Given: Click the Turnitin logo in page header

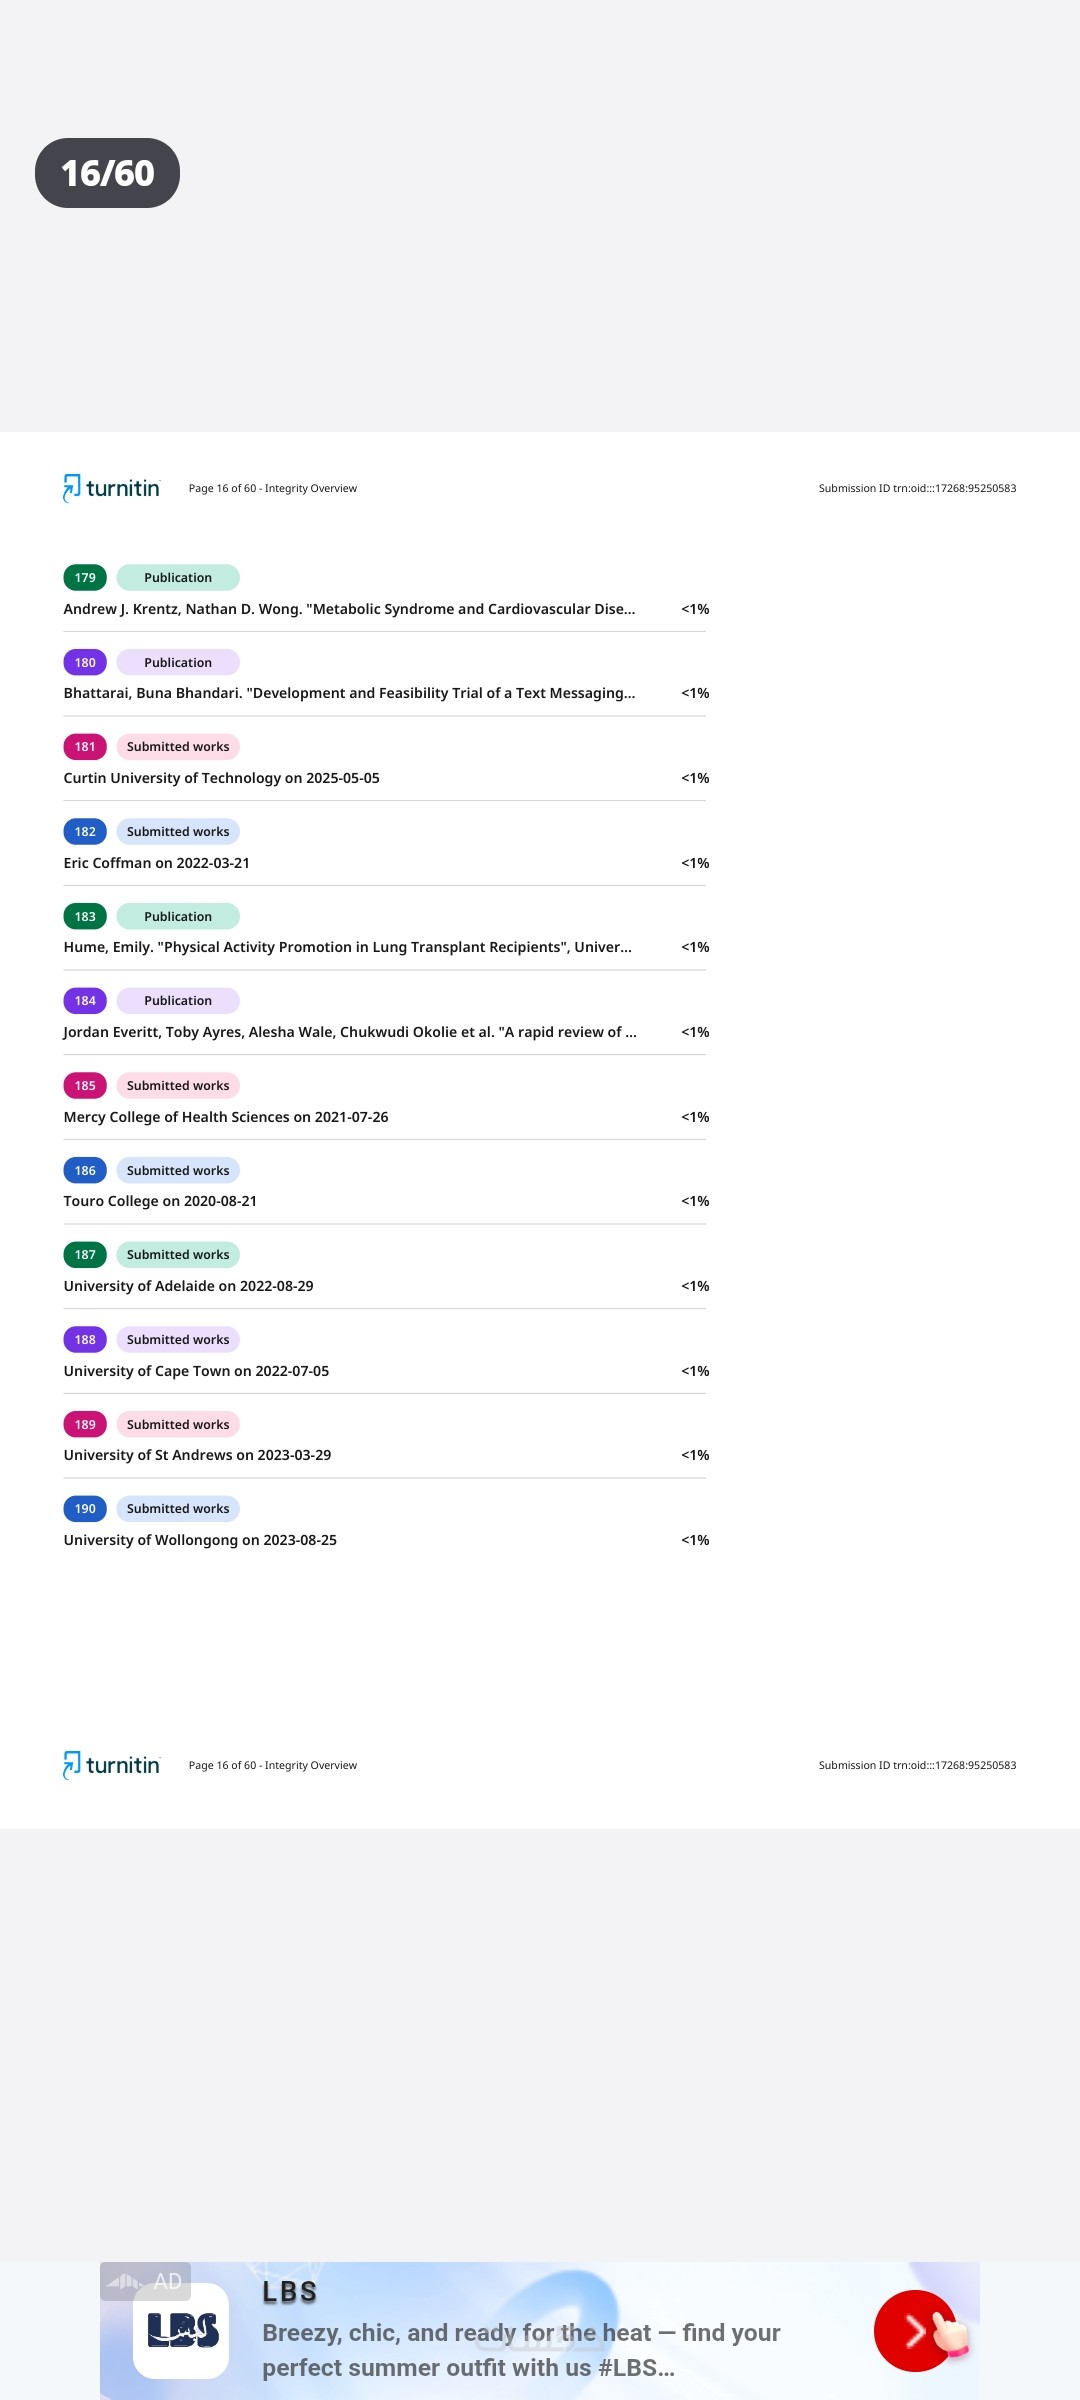Looking at the screenshot, I should click(111, 488).
